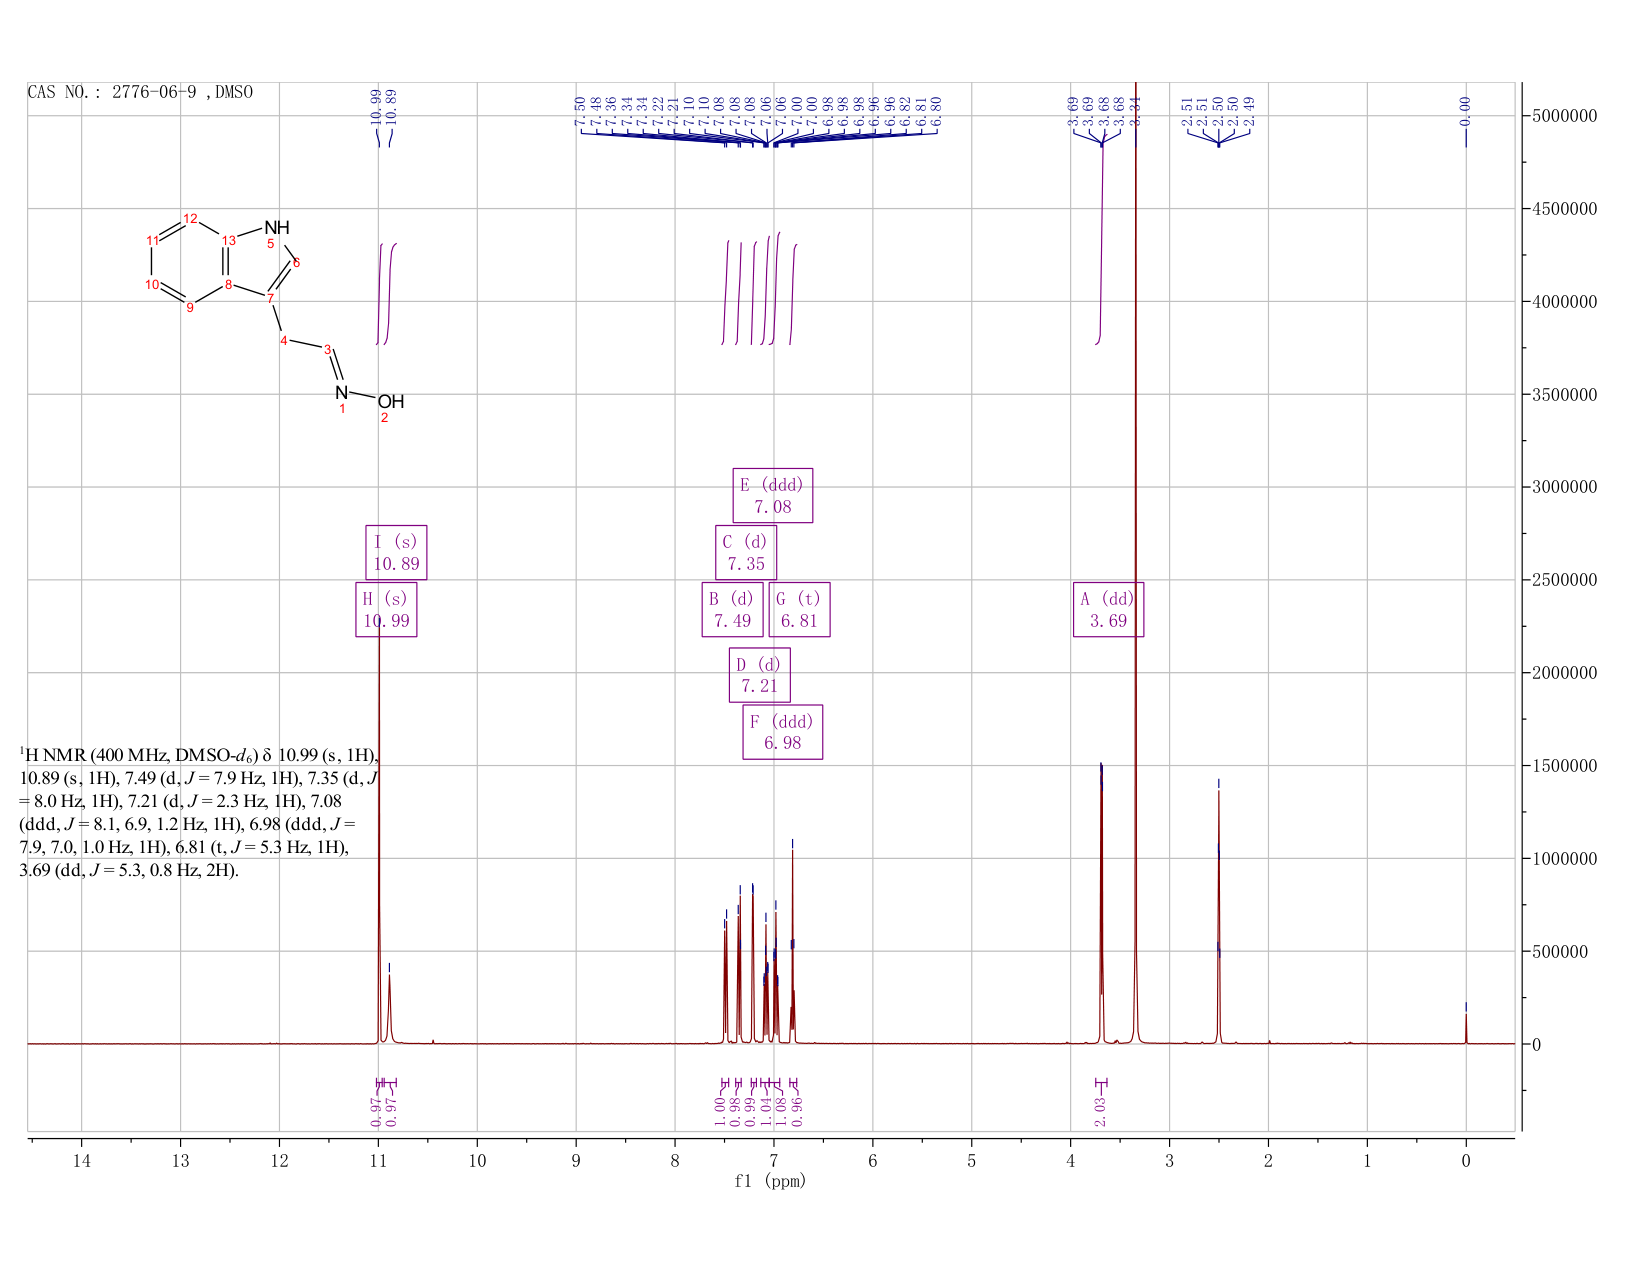This screenshot has height=1275, width=1650.
Task: Select the 1H NMR multiplet report text
Action: tap(199, 812)
